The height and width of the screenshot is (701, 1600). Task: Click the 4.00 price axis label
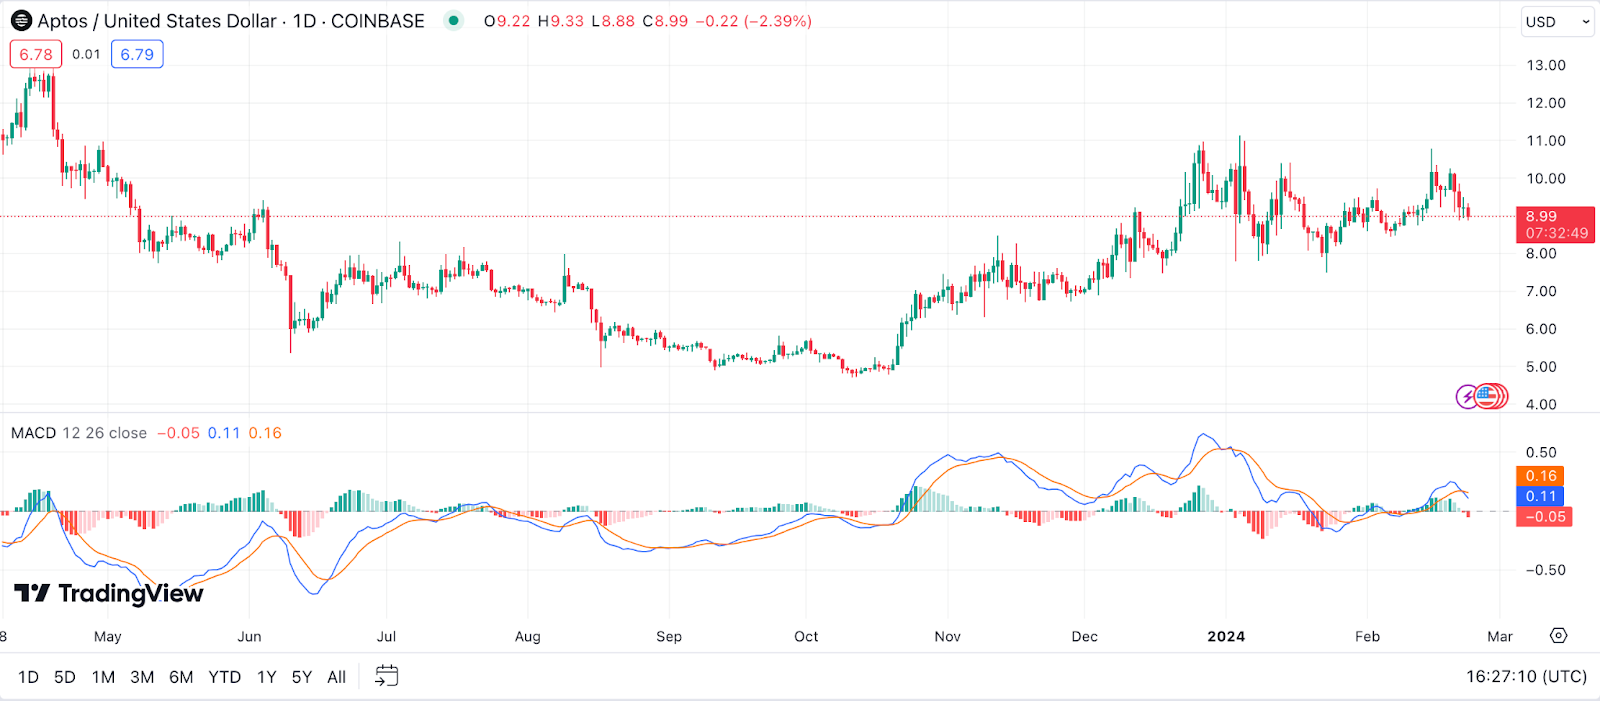1541,405
